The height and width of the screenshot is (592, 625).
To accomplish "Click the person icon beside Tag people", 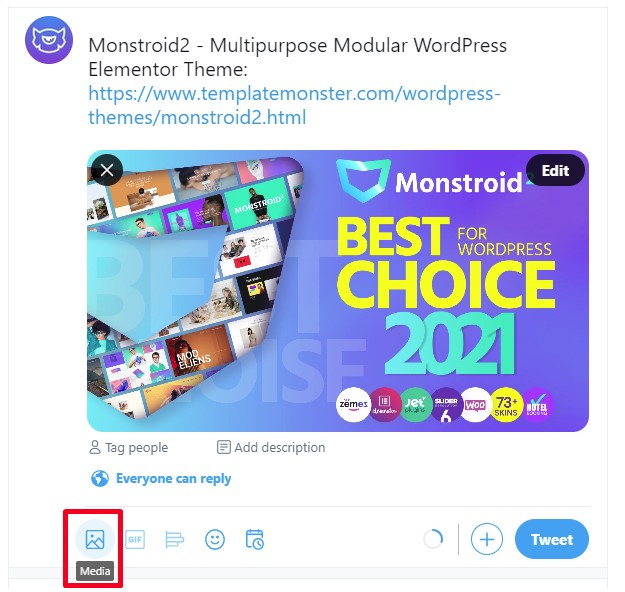I will click(95, 447).
